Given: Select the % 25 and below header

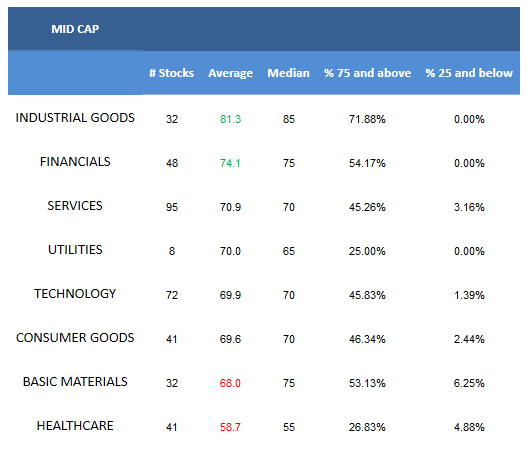Looking at the screenshot, I should point(469,73).
